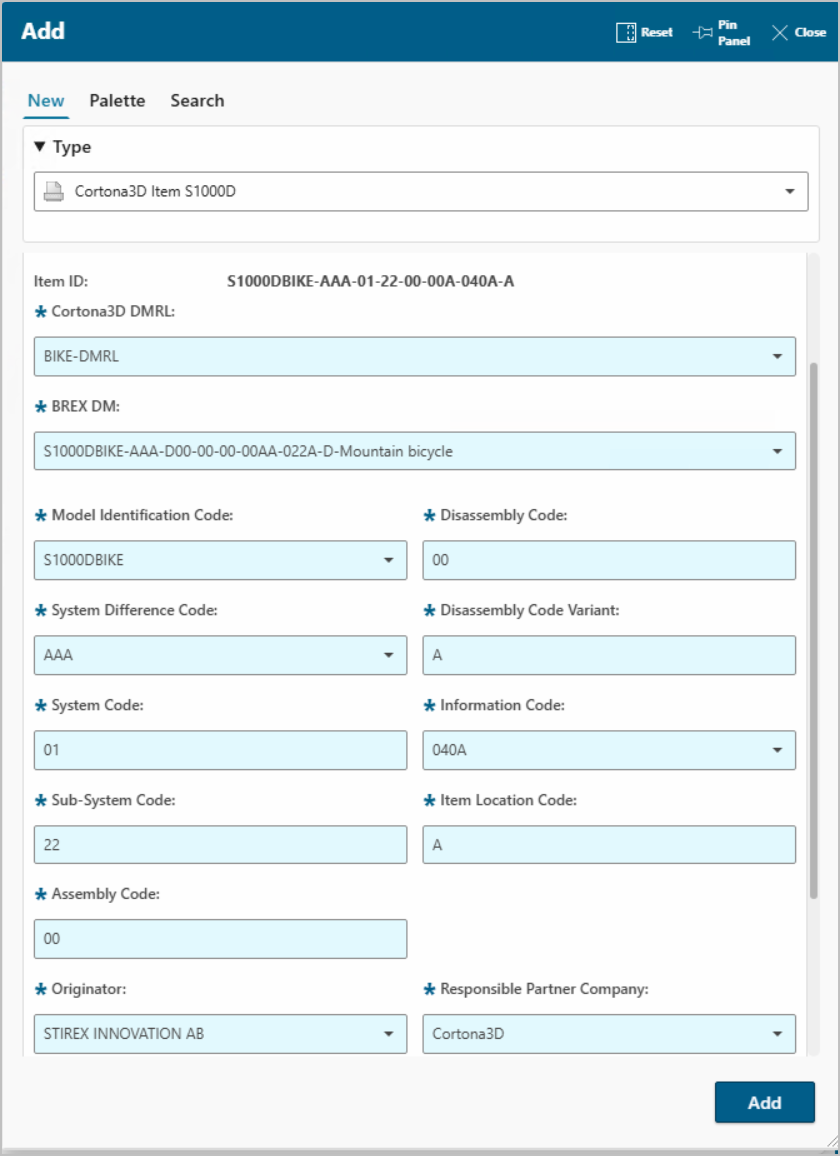Click the Disassembly Code input field
Screen dimensions: 840x1156
[x=608, y=560]
